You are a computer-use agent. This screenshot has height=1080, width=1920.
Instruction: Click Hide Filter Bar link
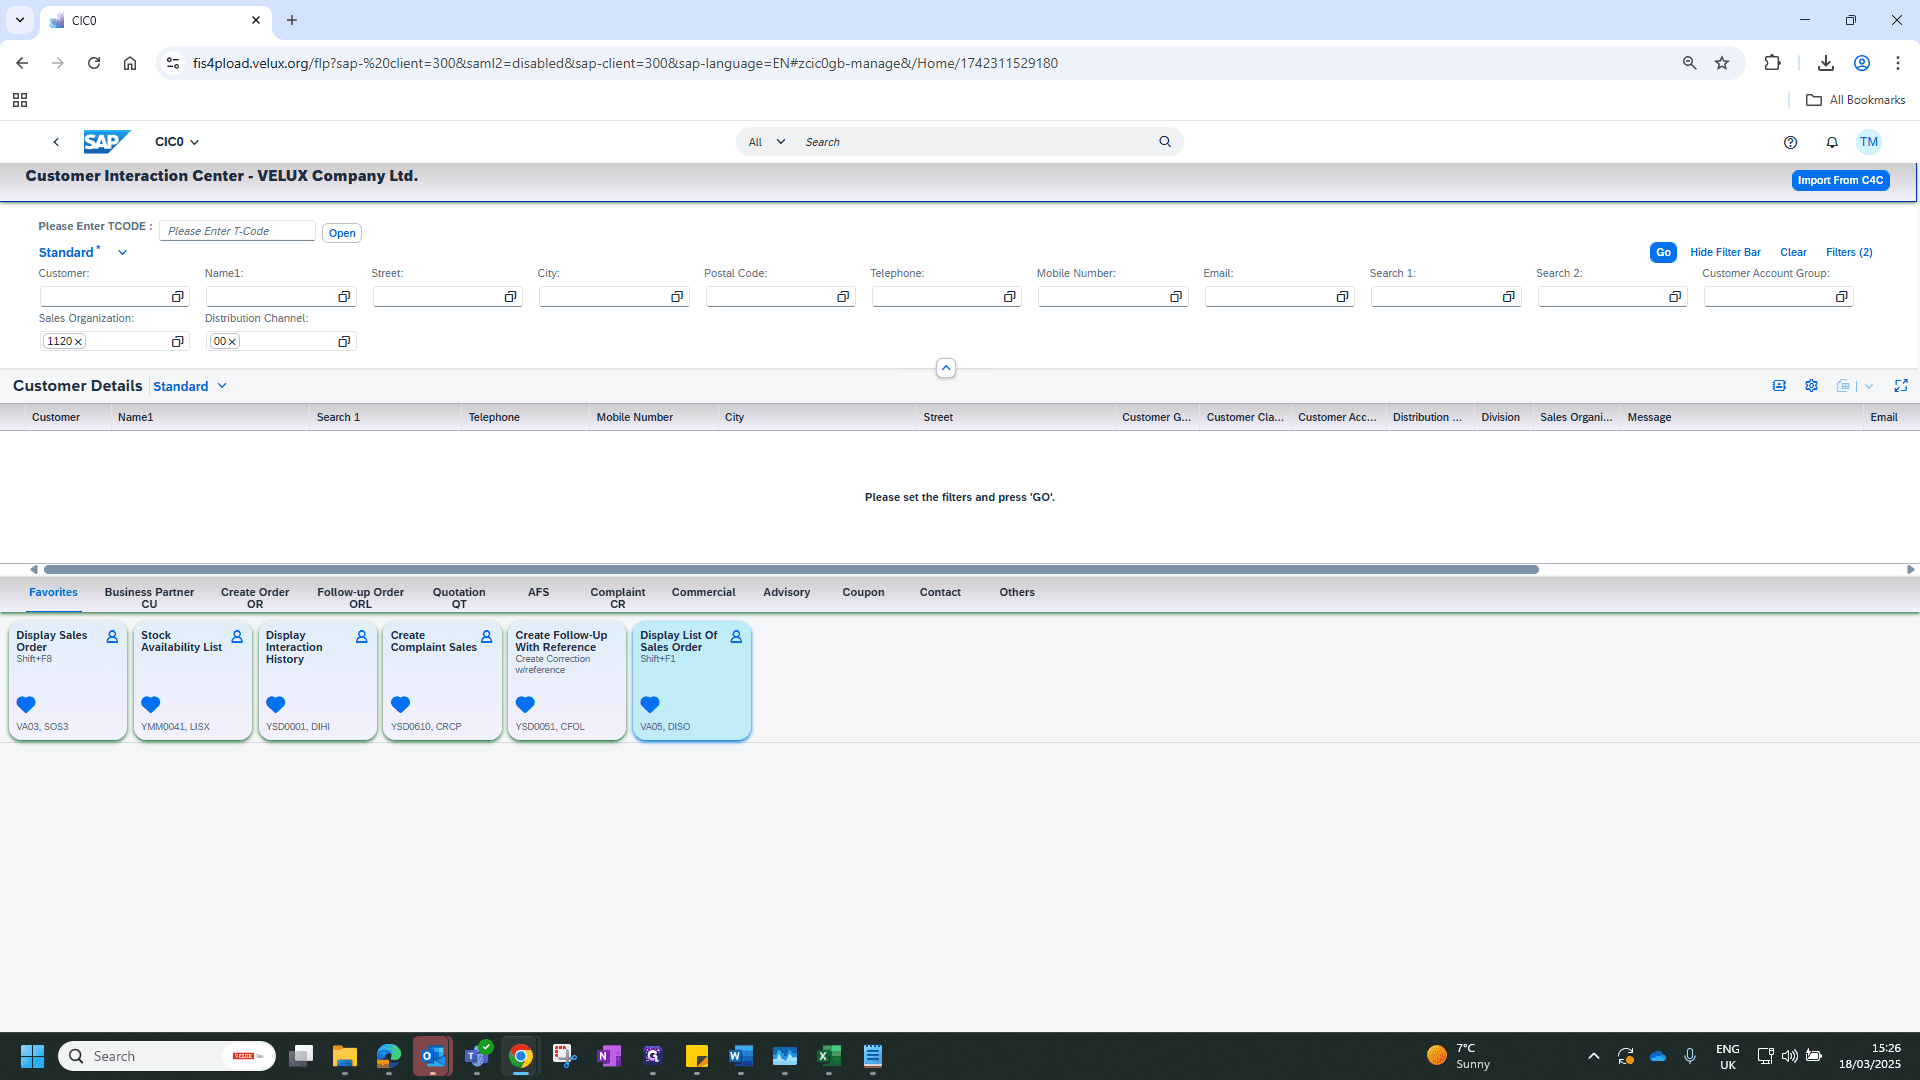1725,253
